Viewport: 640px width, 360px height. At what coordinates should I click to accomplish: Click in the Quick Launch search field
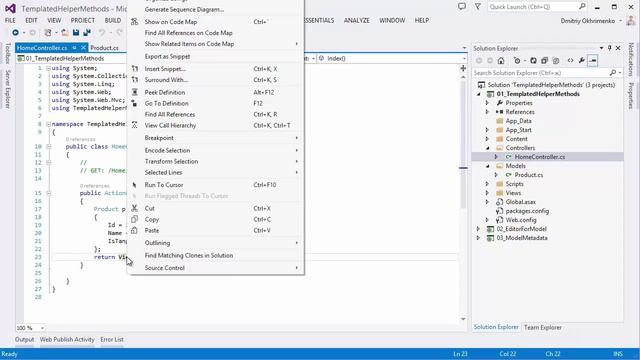[x=532, y=7]
